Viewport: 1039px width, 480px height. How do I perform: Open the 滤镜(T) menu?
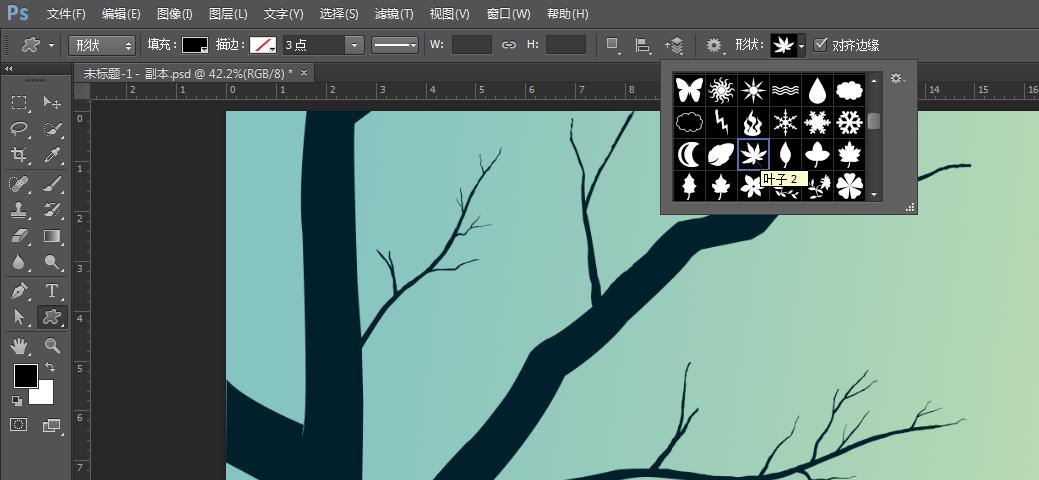click(x=394, y=14)
